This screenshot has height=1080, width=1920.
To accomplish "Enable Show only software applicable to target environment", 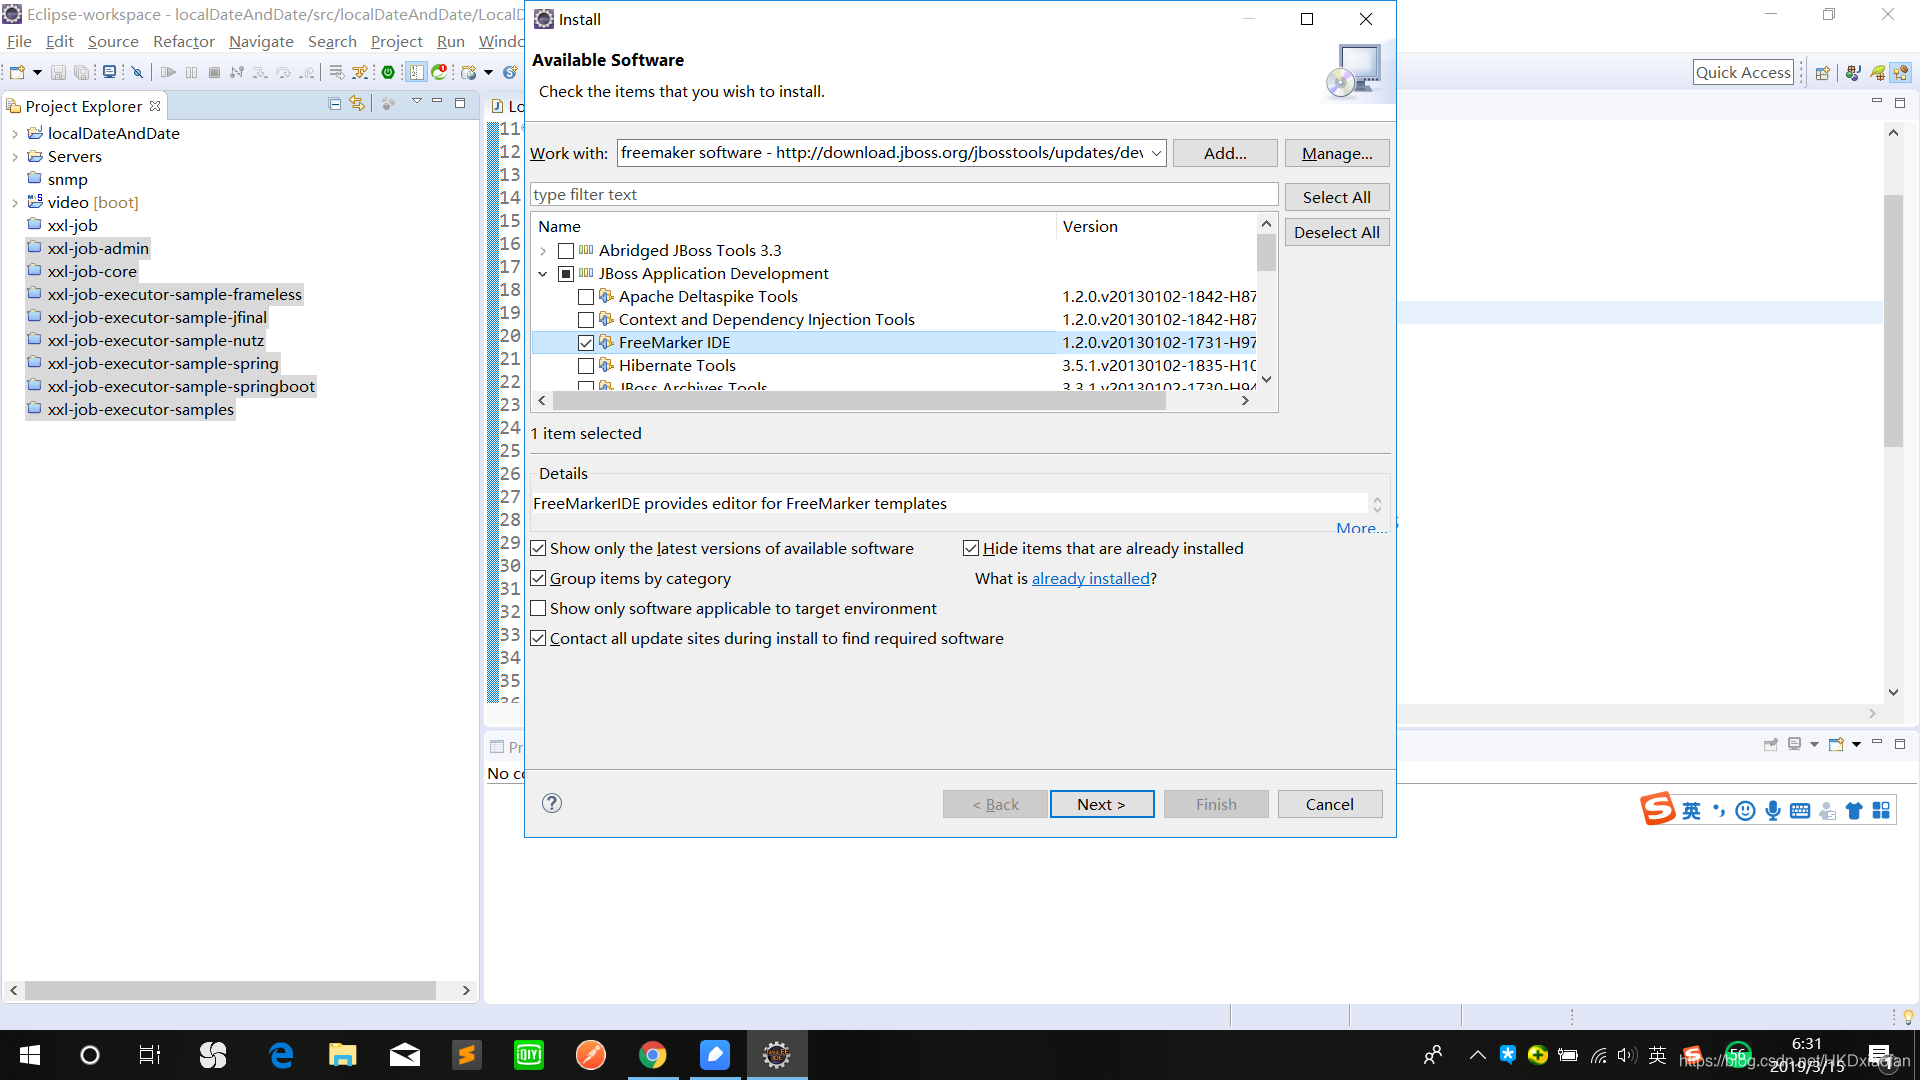I will 538,608.
